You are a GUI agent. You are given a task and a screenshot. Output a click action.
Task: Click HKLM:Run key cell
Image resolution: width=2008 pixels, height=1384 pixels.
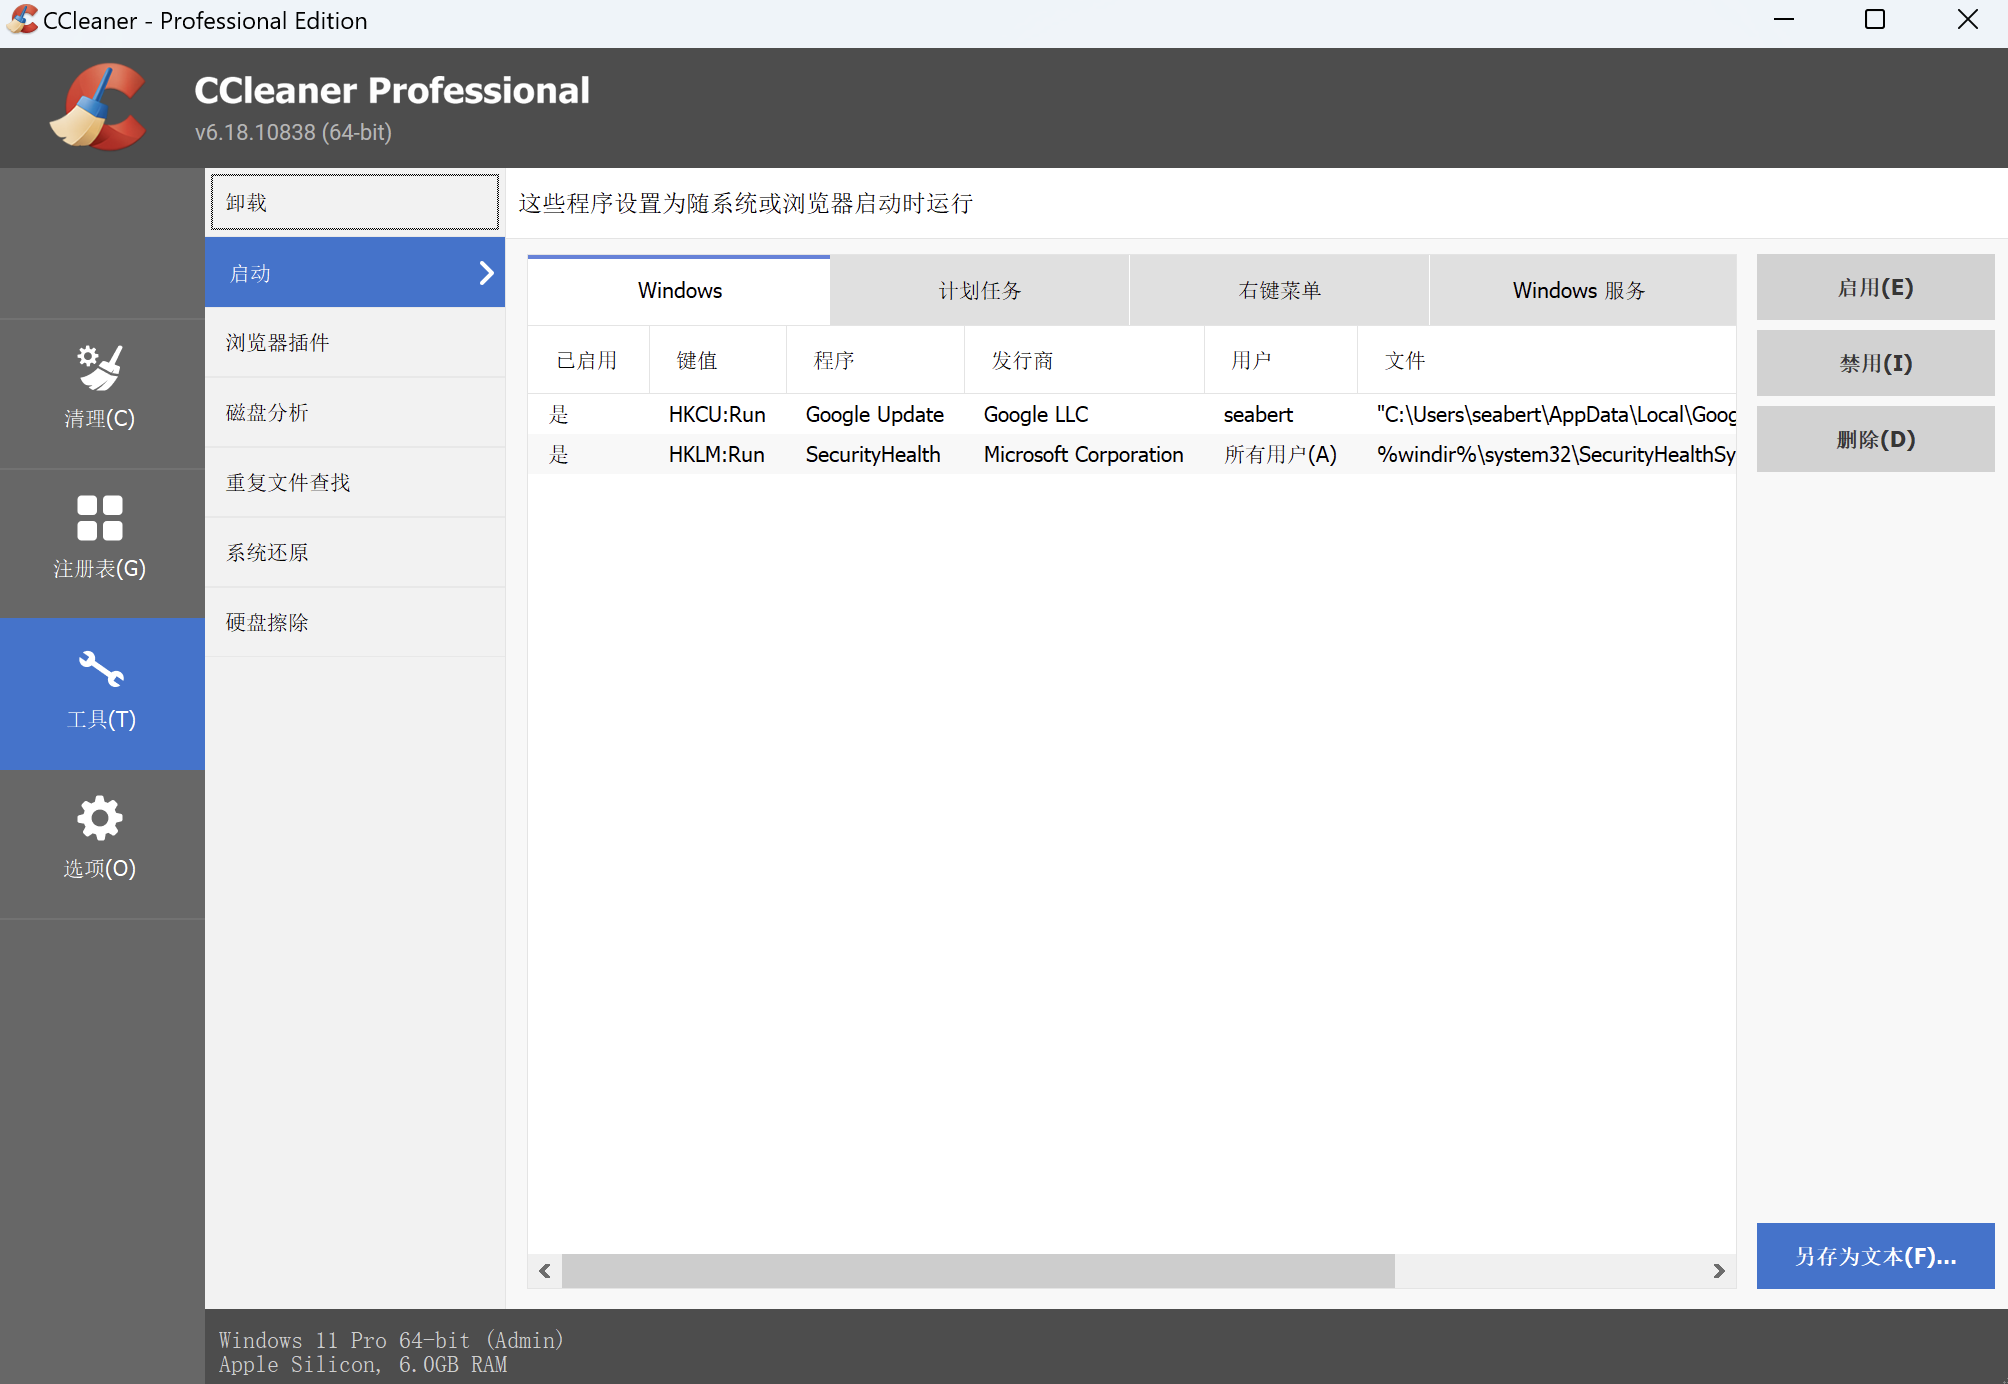[x=717, y=454]
